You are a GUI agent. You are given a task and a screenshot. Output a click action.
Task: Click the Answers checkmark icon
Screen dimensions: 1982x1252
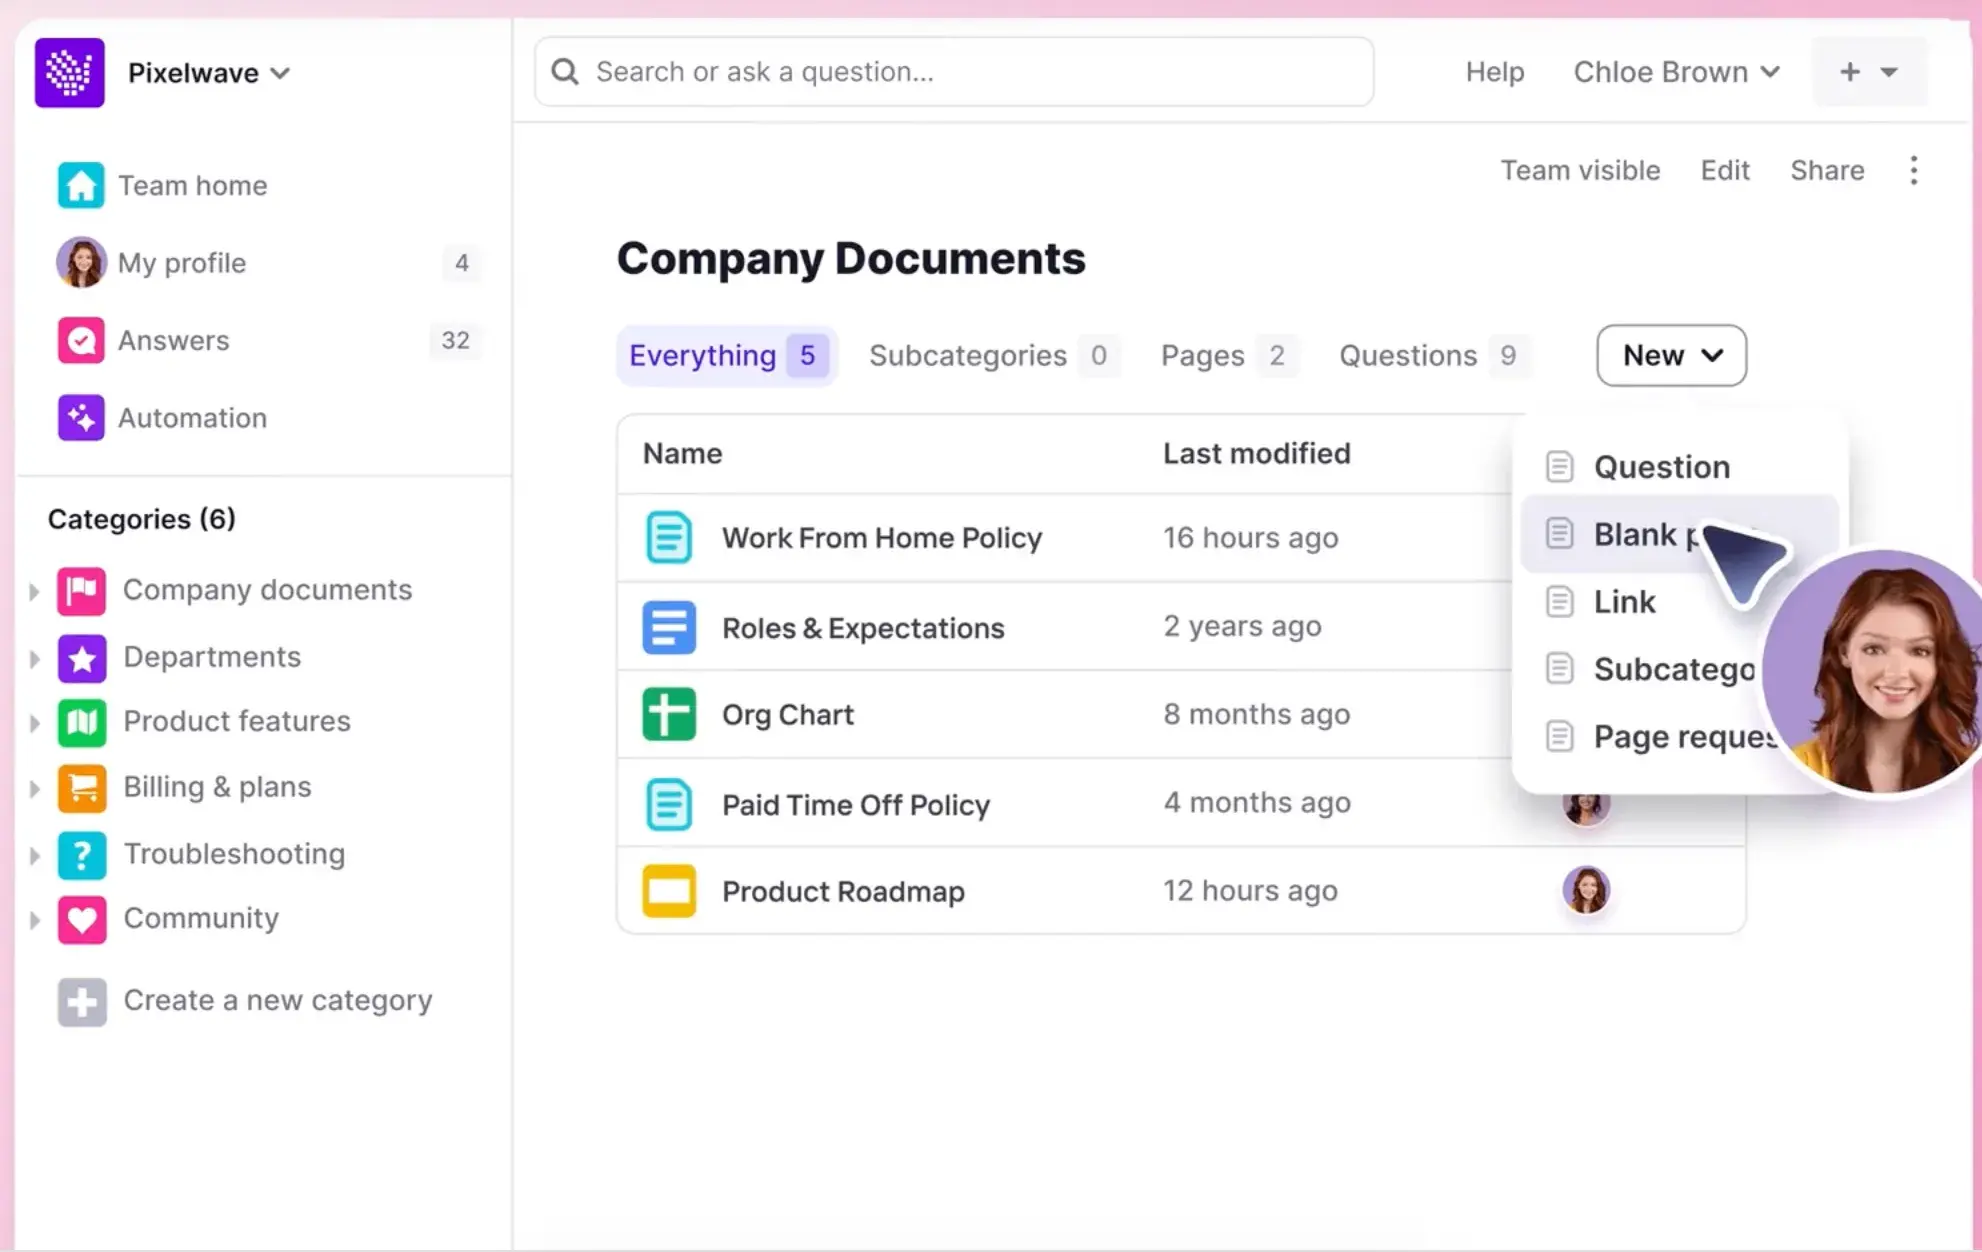click(81, 341)
